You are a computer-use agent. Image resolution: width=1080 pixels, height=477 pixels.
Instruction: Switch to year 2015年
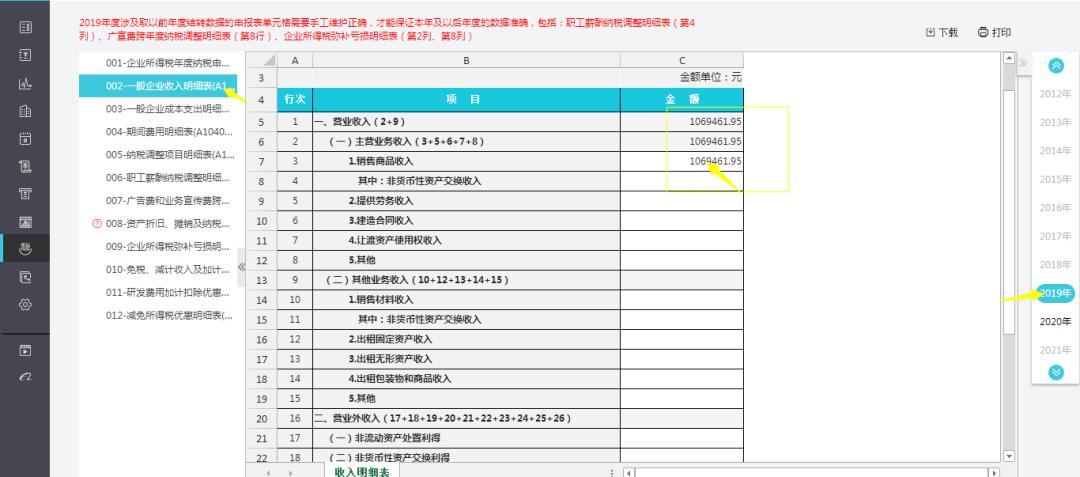click(x=1055, y=179)
